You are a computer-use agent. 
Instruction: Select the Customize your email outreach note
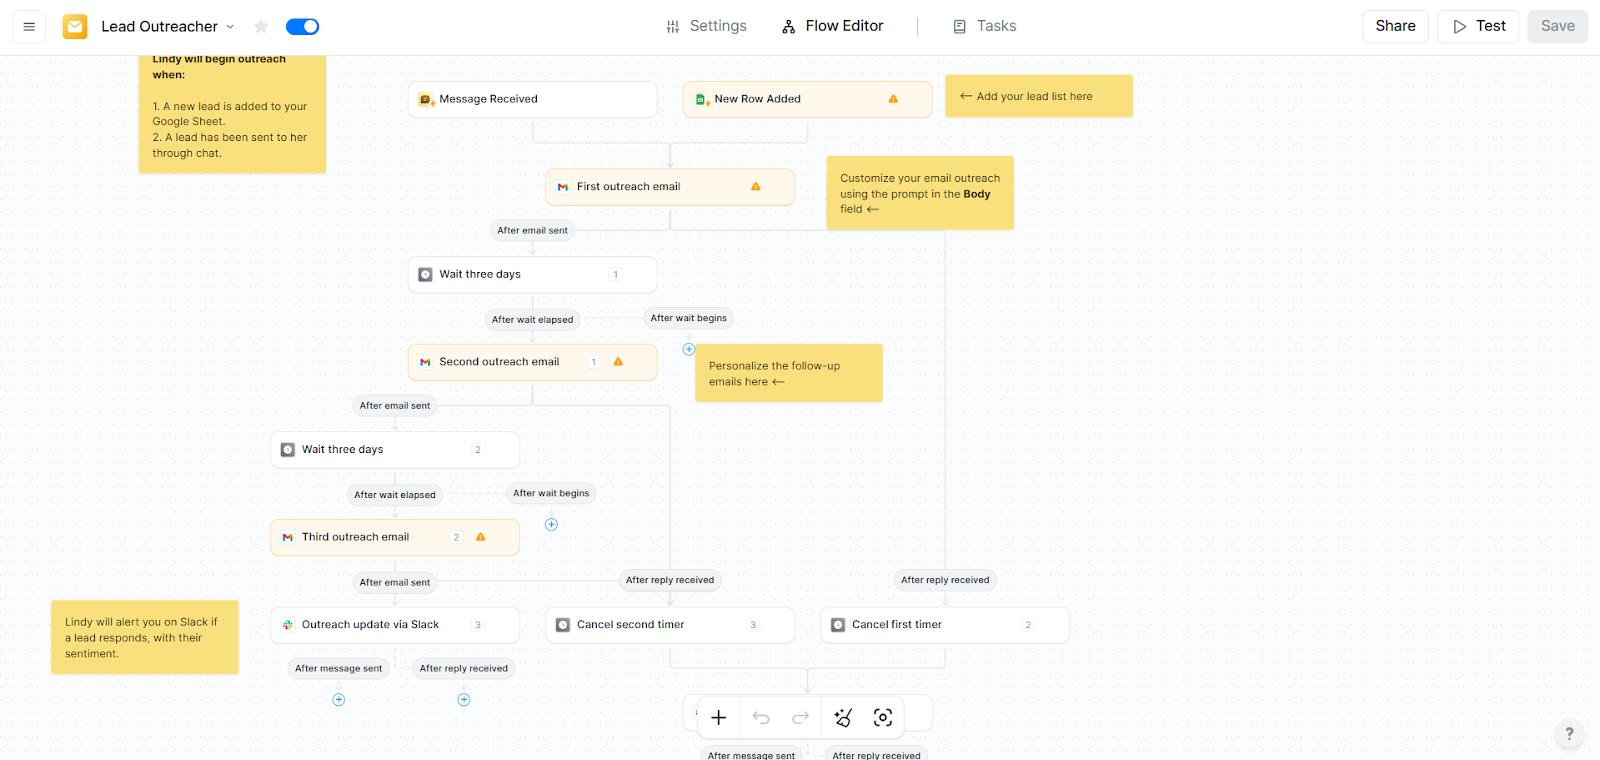pyautogui.click(x=920, y=193)
